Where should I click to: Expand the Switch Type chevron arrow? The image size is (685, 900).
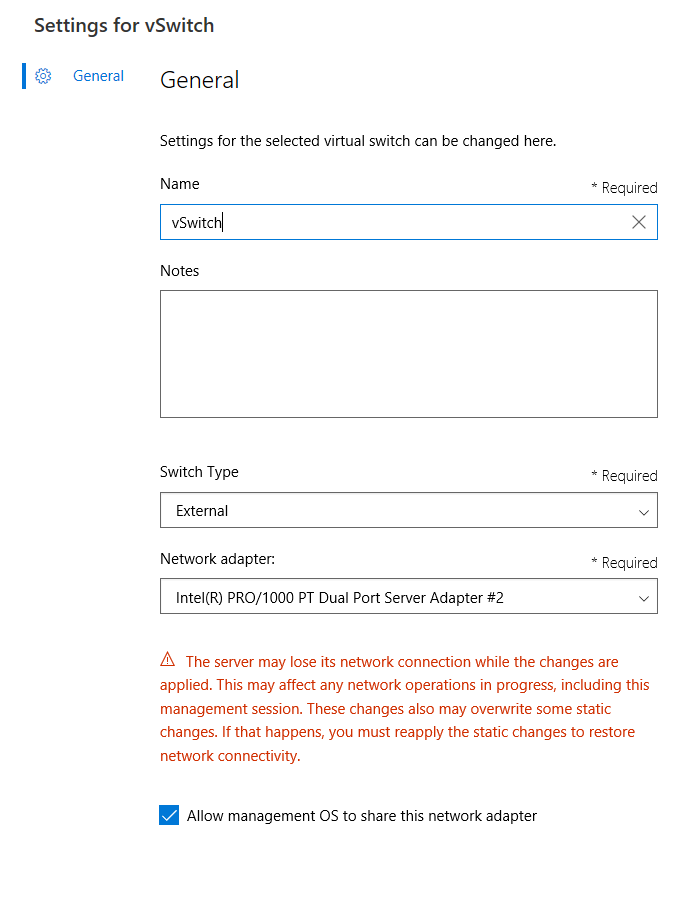point(644,512)
